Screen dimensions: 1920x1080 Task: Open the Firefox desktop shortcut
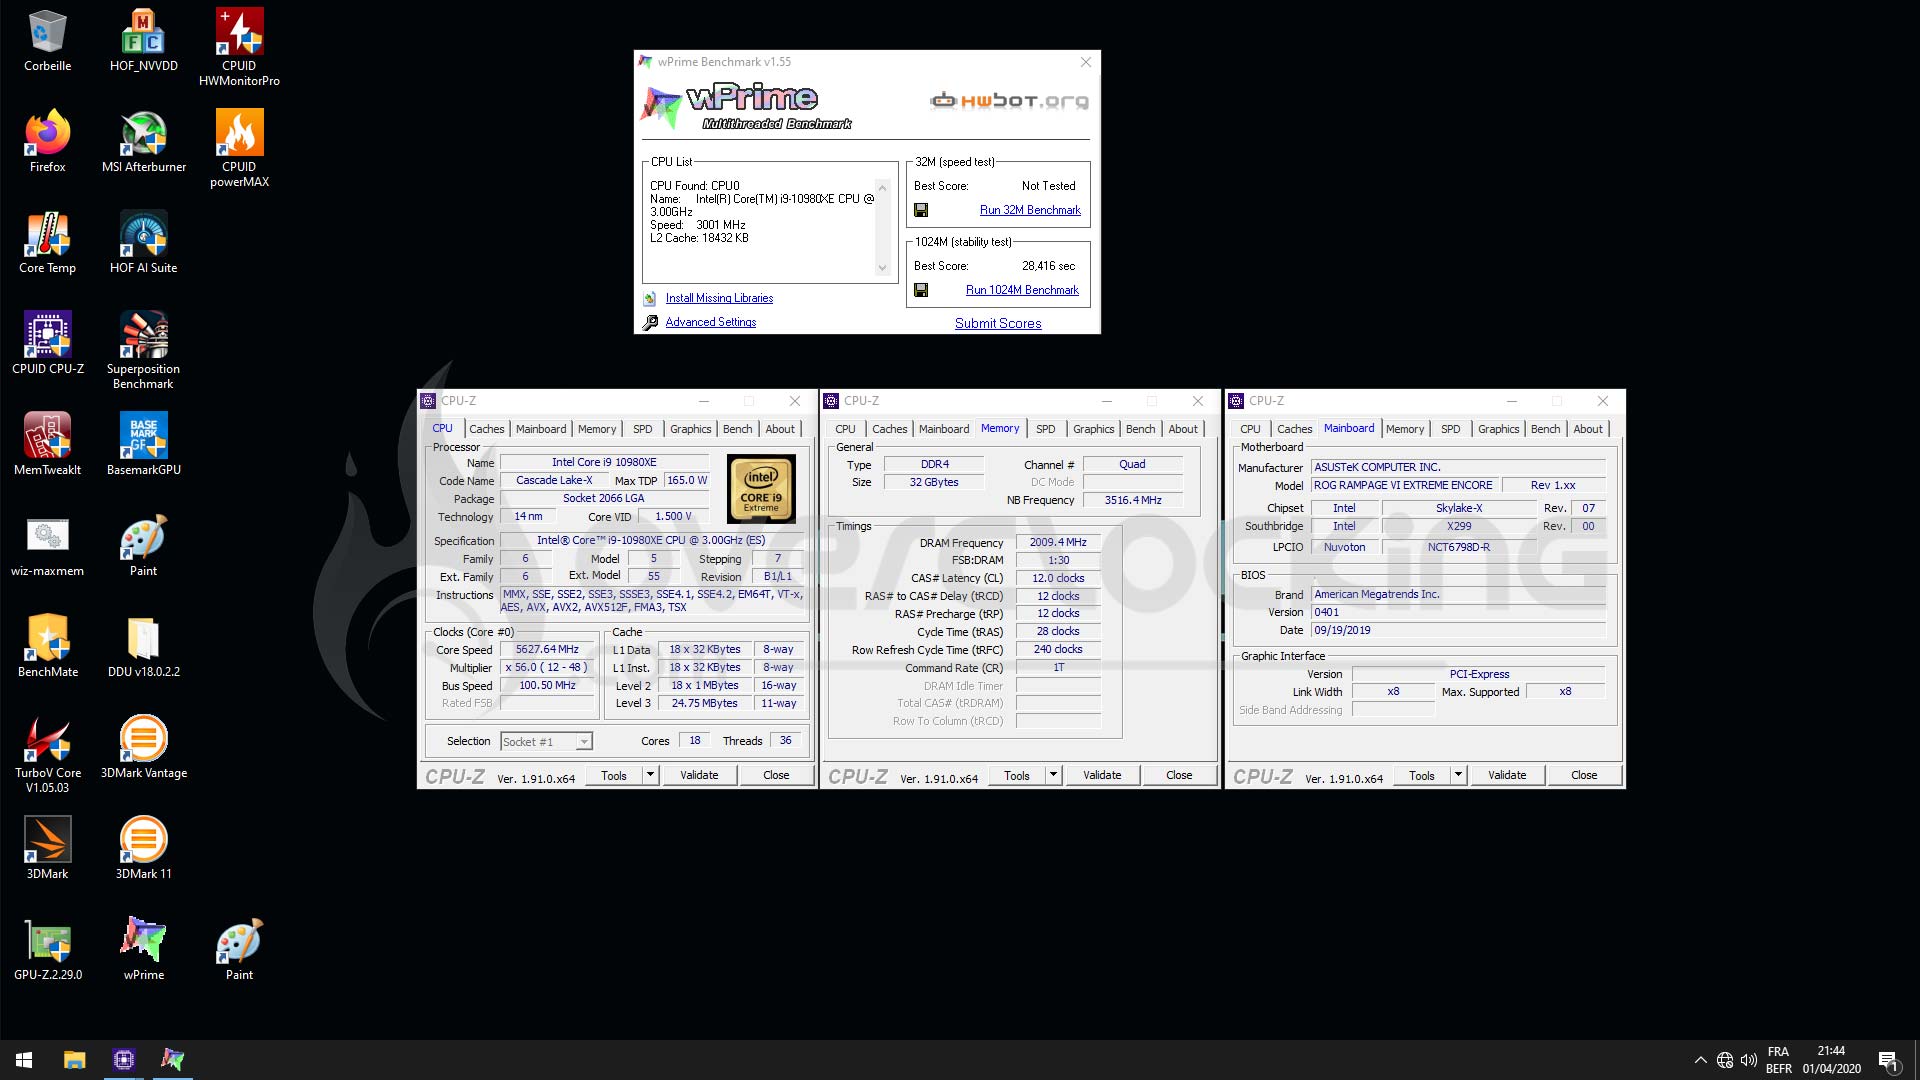(47, 142)
